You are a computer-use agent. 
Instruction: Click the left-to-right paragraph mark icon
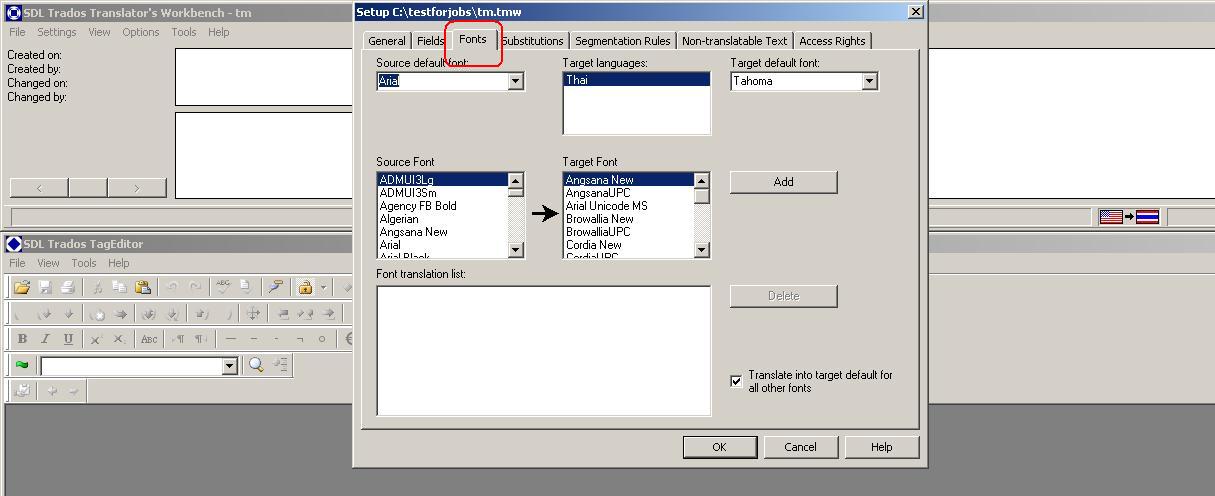coord(178,339)
